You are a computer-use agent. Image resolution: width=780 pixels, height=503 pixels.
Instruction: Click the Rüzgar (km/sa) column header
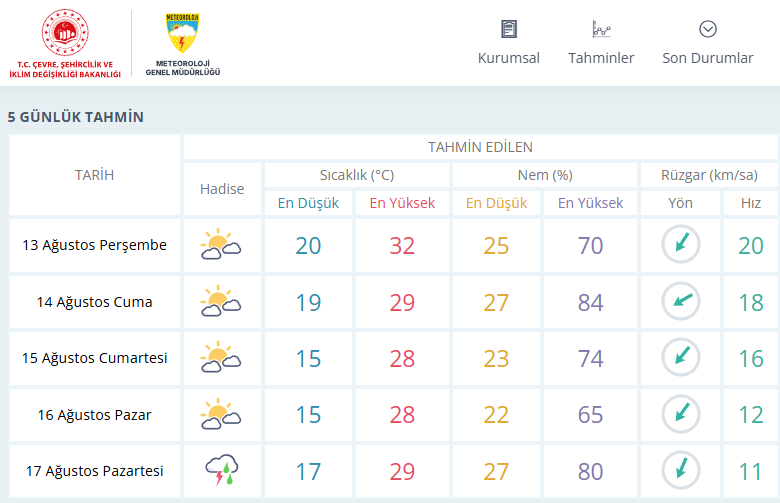tap(709, 175)
